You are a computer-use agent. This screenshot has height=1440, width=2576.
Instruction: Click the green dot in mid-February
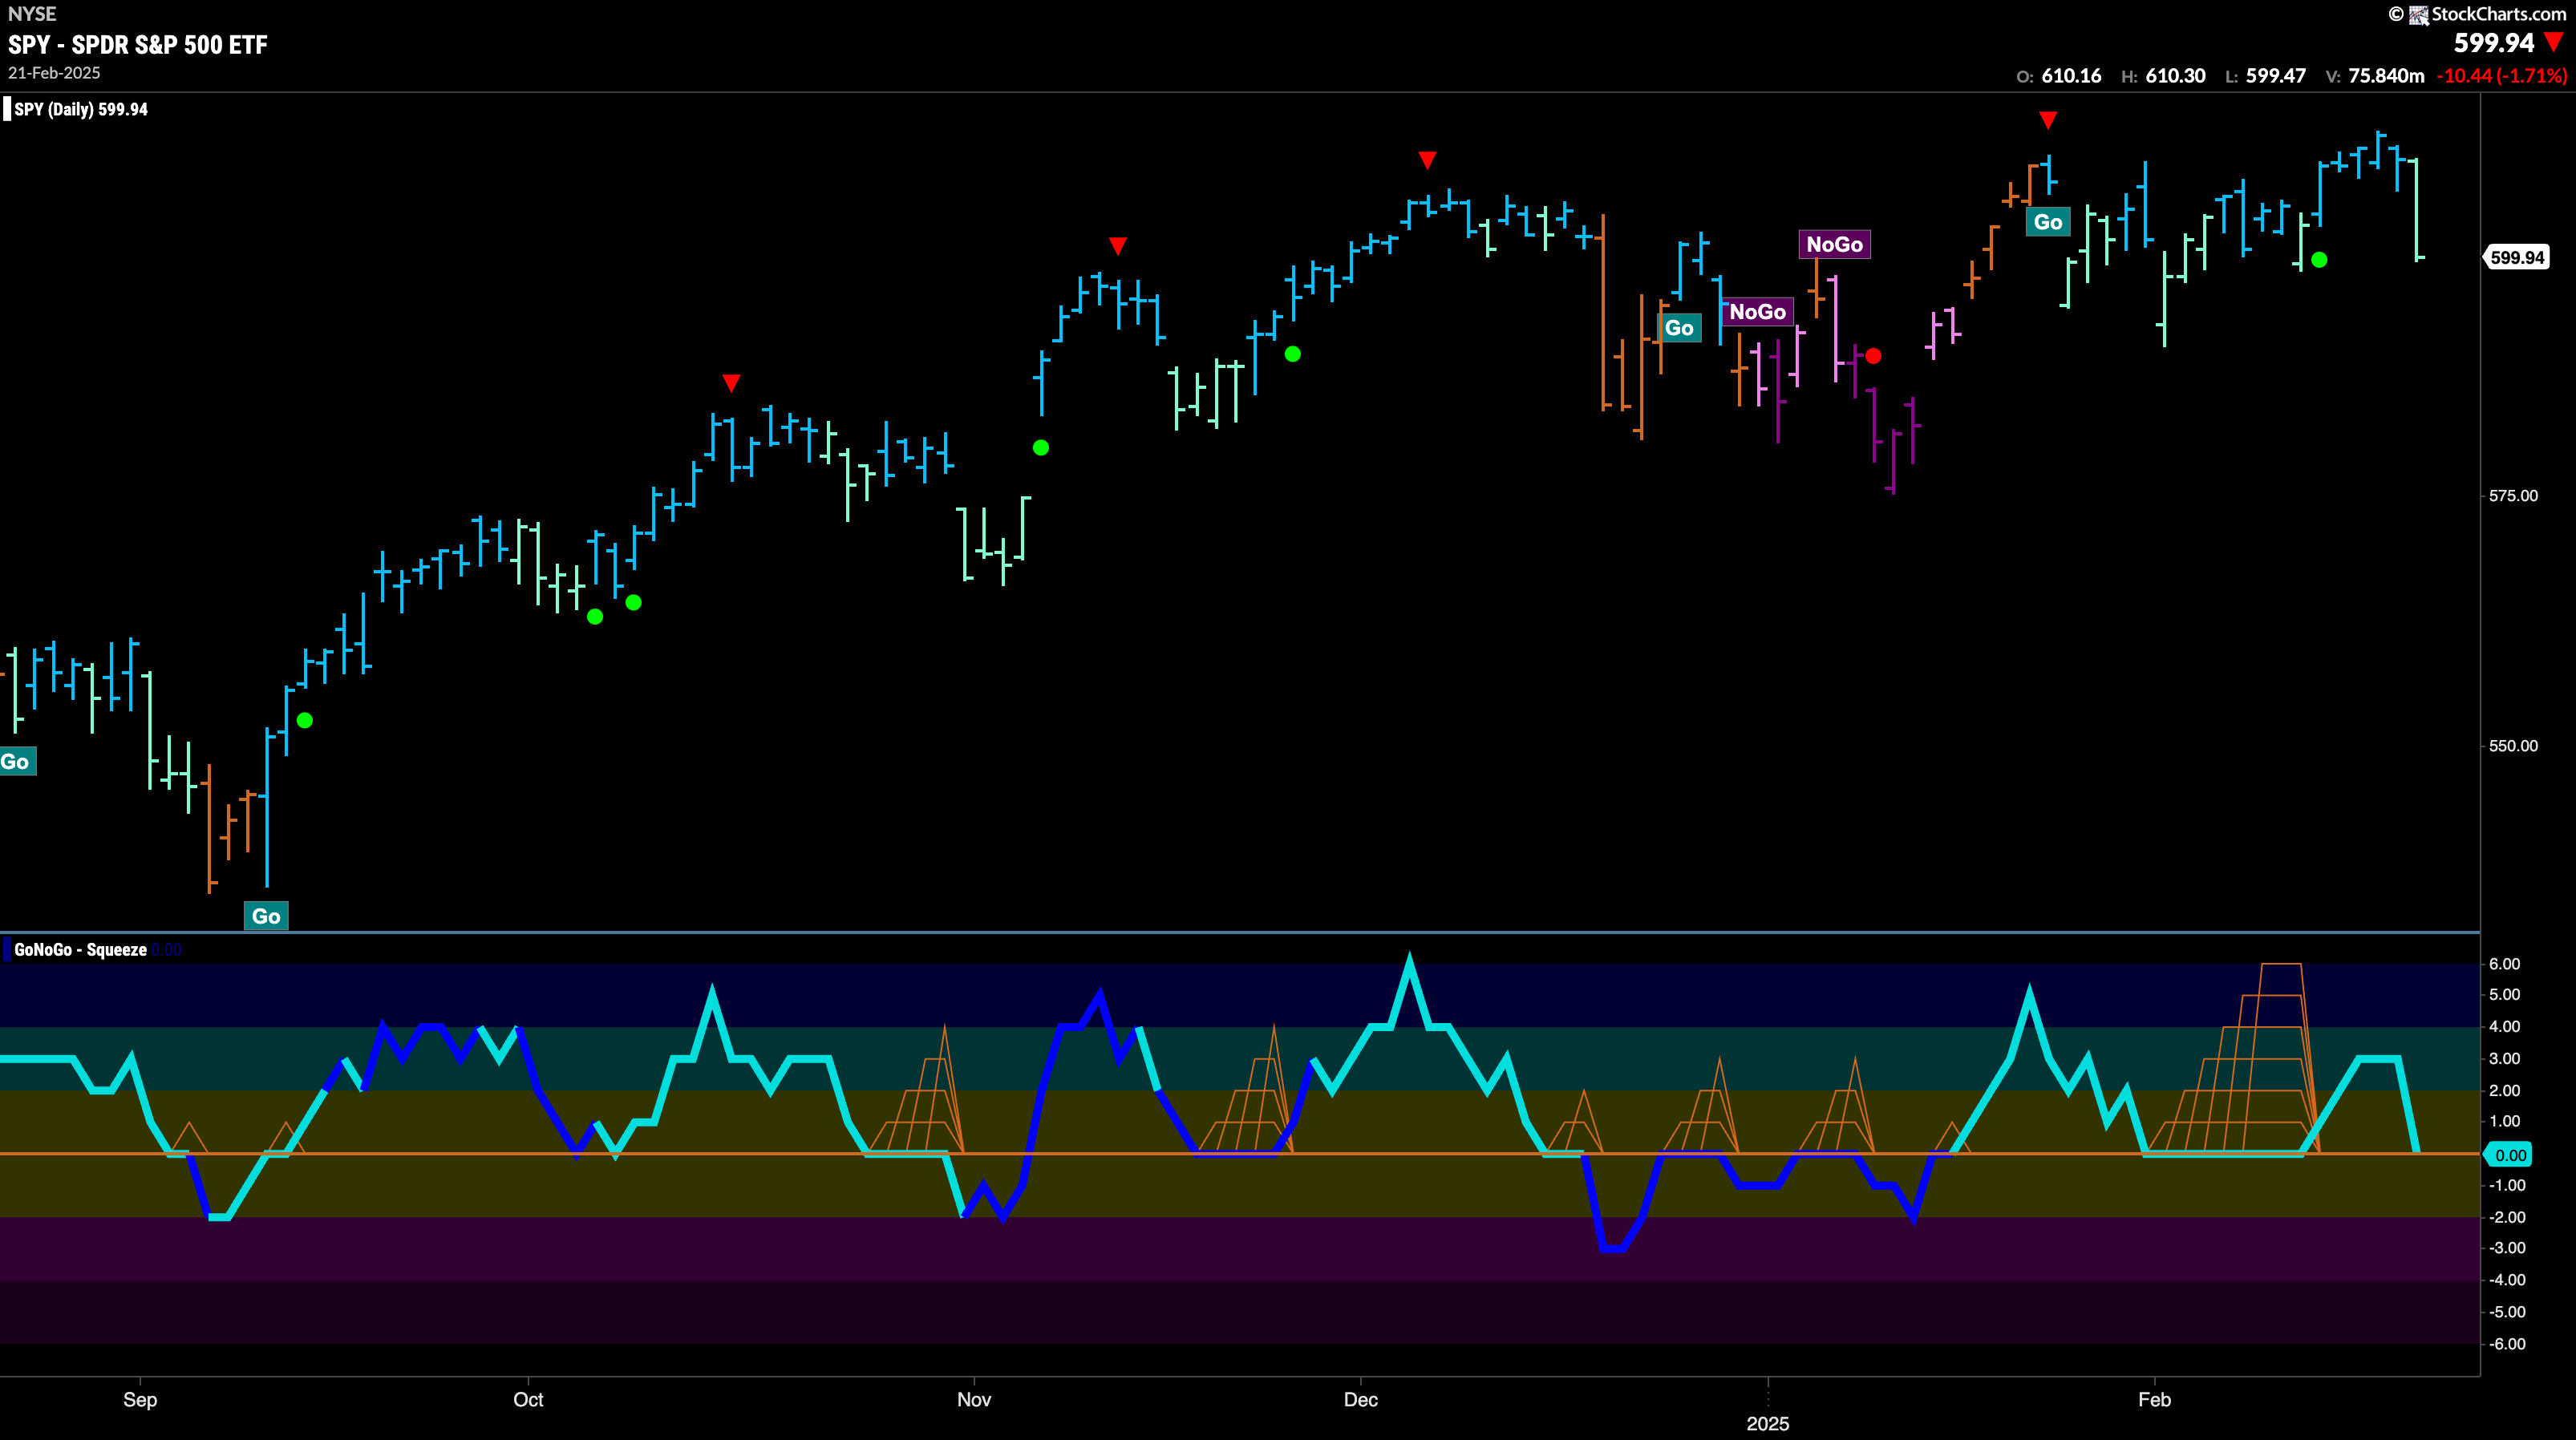tap(2319, 260)
